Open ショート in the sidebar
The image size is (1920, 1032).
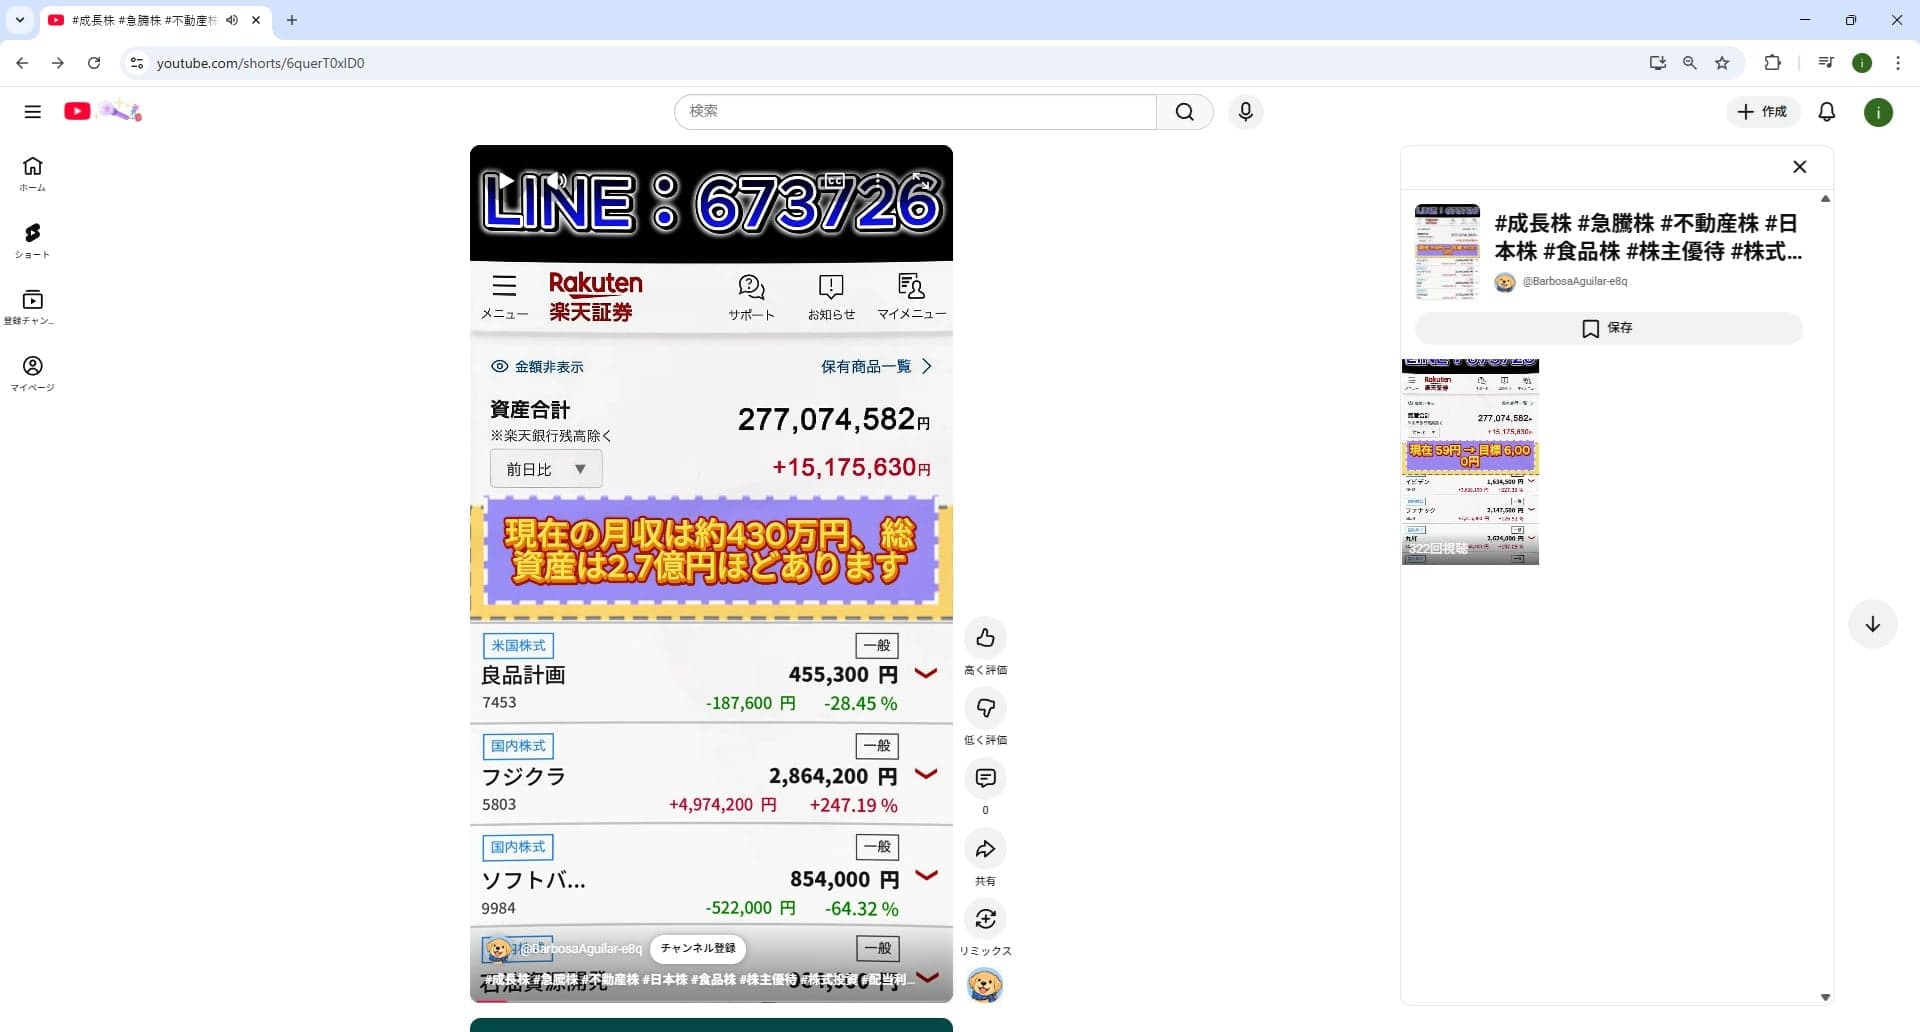(33, 240)
